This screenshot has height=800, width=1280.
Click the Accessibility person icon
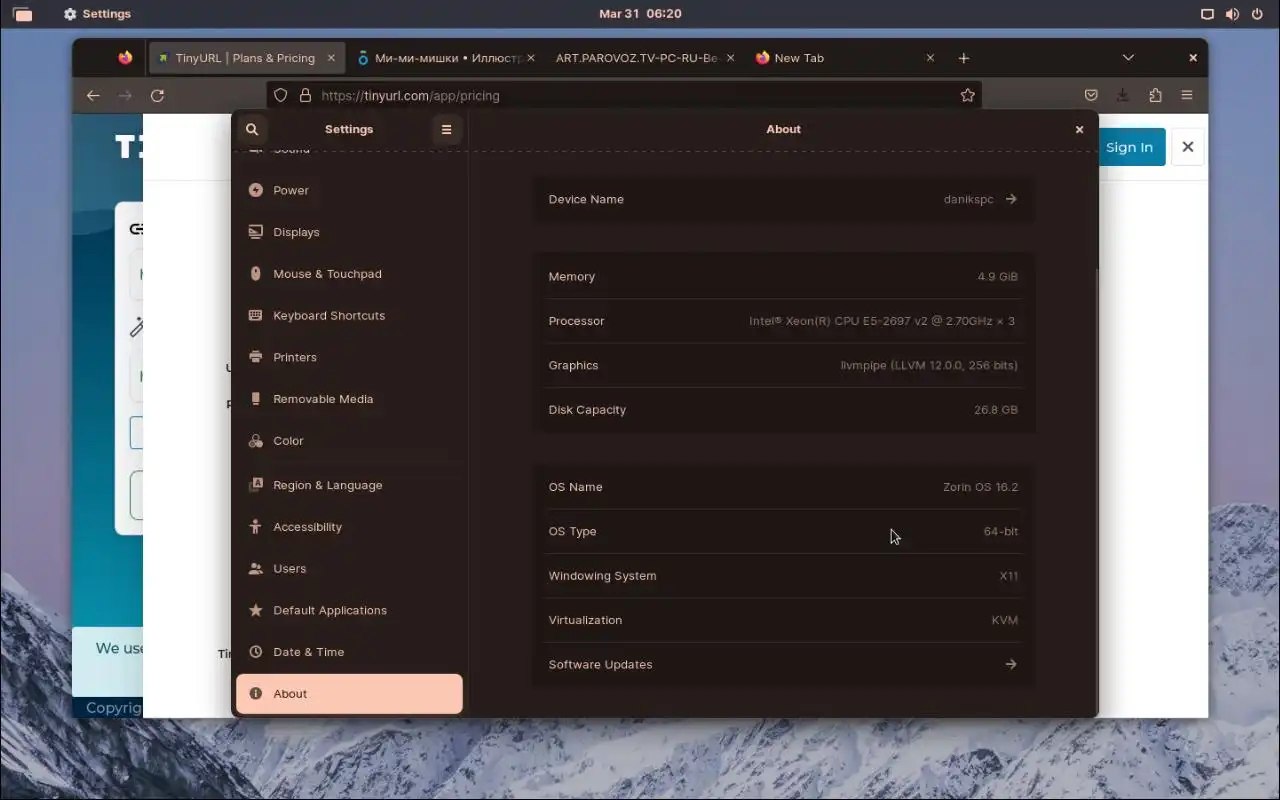coord(255,527)
